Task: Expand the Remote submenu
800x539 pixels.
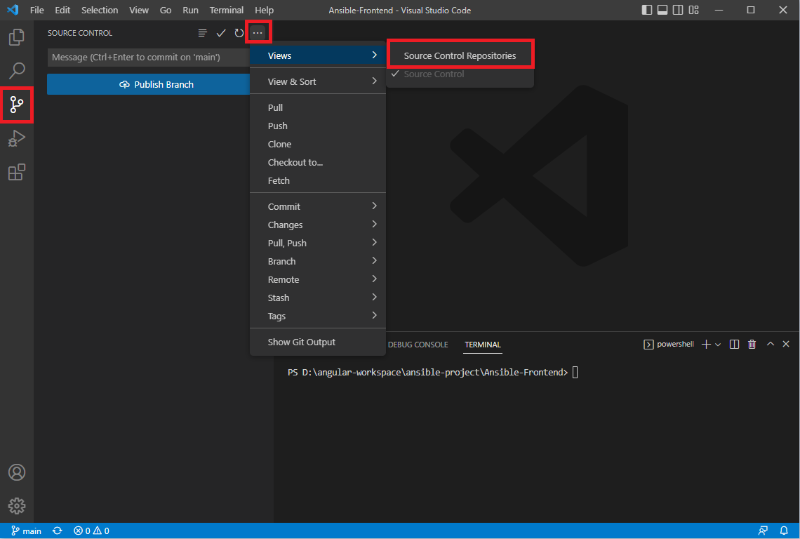Action: pyautogui.click(x=318, y=280)
